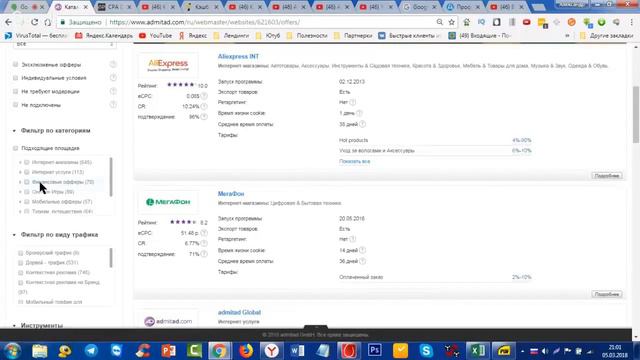
Task: Open the Партнерки bookmarks folder
Action: (353, 36)
